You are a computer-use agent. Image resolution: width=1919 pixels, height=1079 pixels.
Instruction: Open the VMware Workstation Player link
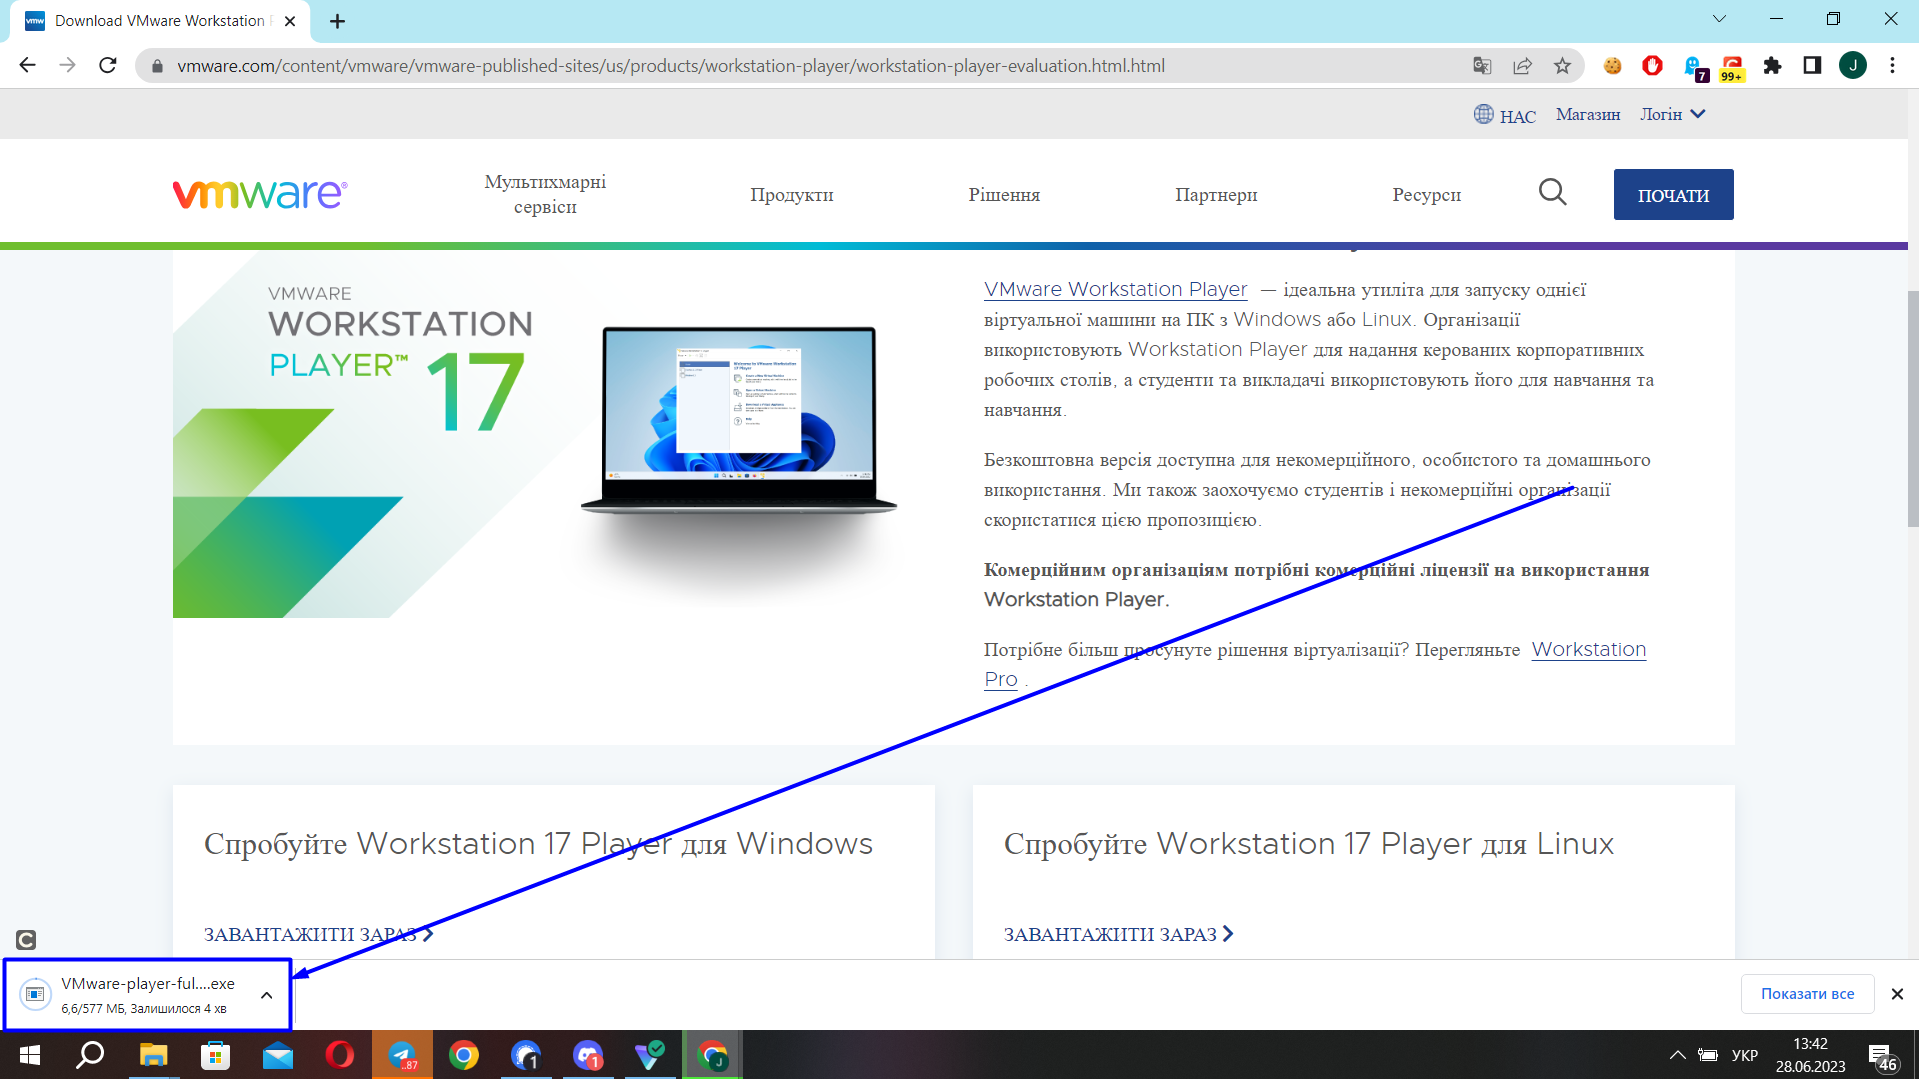pyautogui.click(x=1115, y=289)
